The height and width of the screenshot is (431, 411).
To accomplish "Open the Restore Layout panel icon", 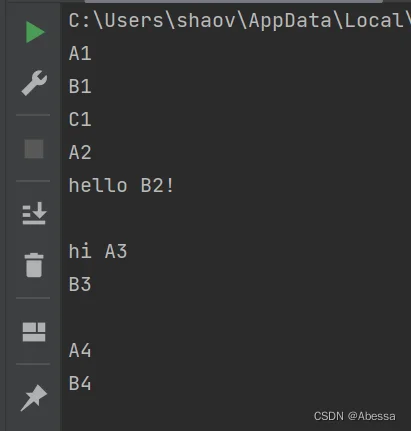I will (34, 332).
